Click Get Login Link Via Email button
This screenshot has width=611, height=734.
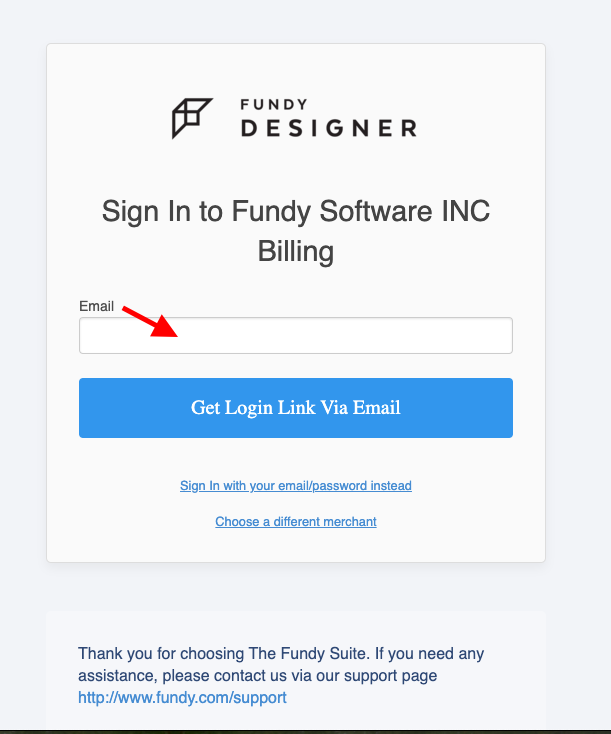click(x=296, y=408)
